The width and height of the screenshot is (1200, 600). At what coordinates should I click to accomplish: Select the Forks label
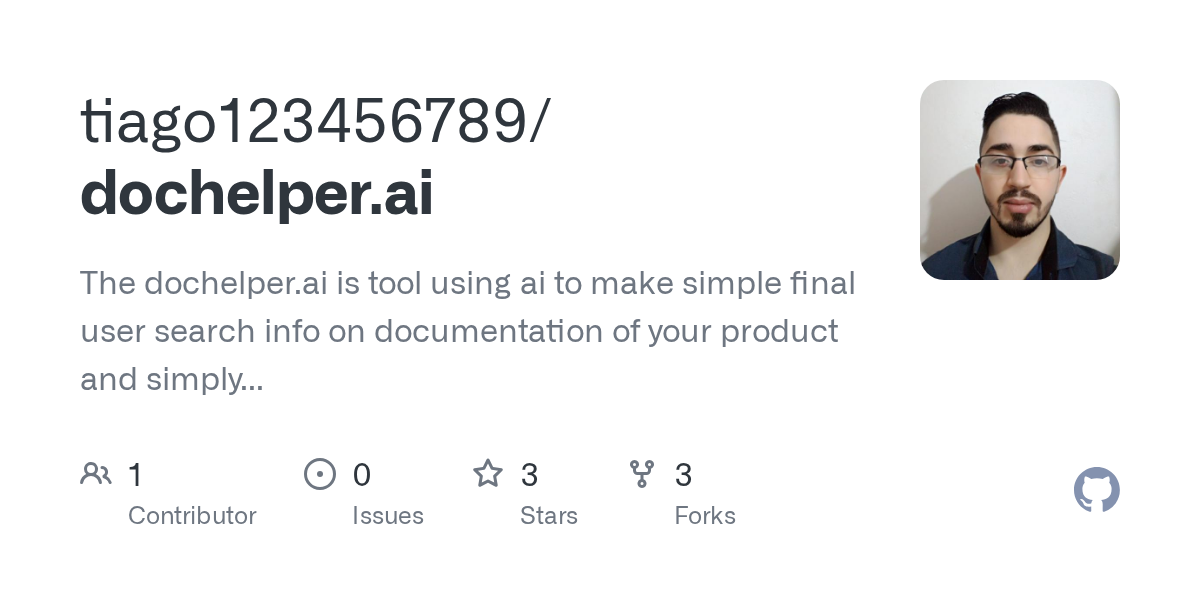(705, 516)
